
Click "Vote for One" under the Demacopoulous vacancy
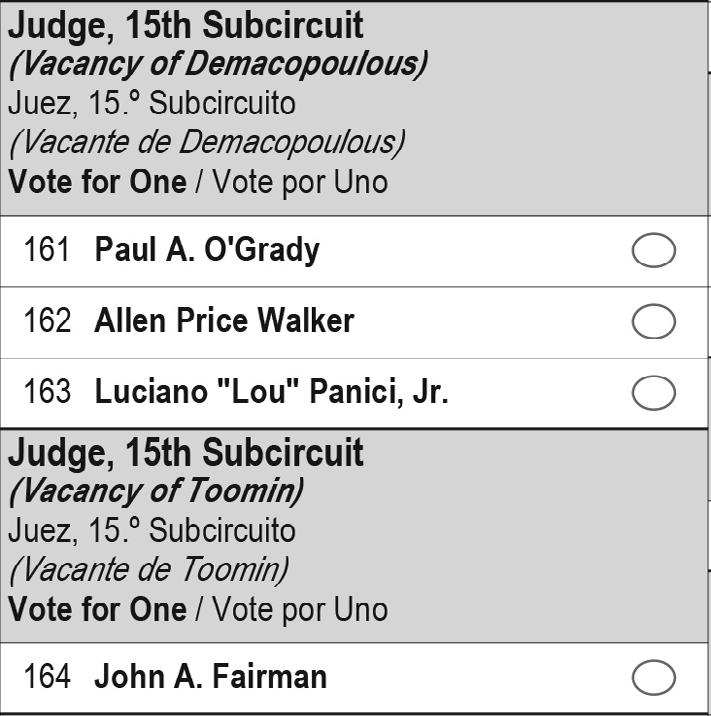(97, 182)
